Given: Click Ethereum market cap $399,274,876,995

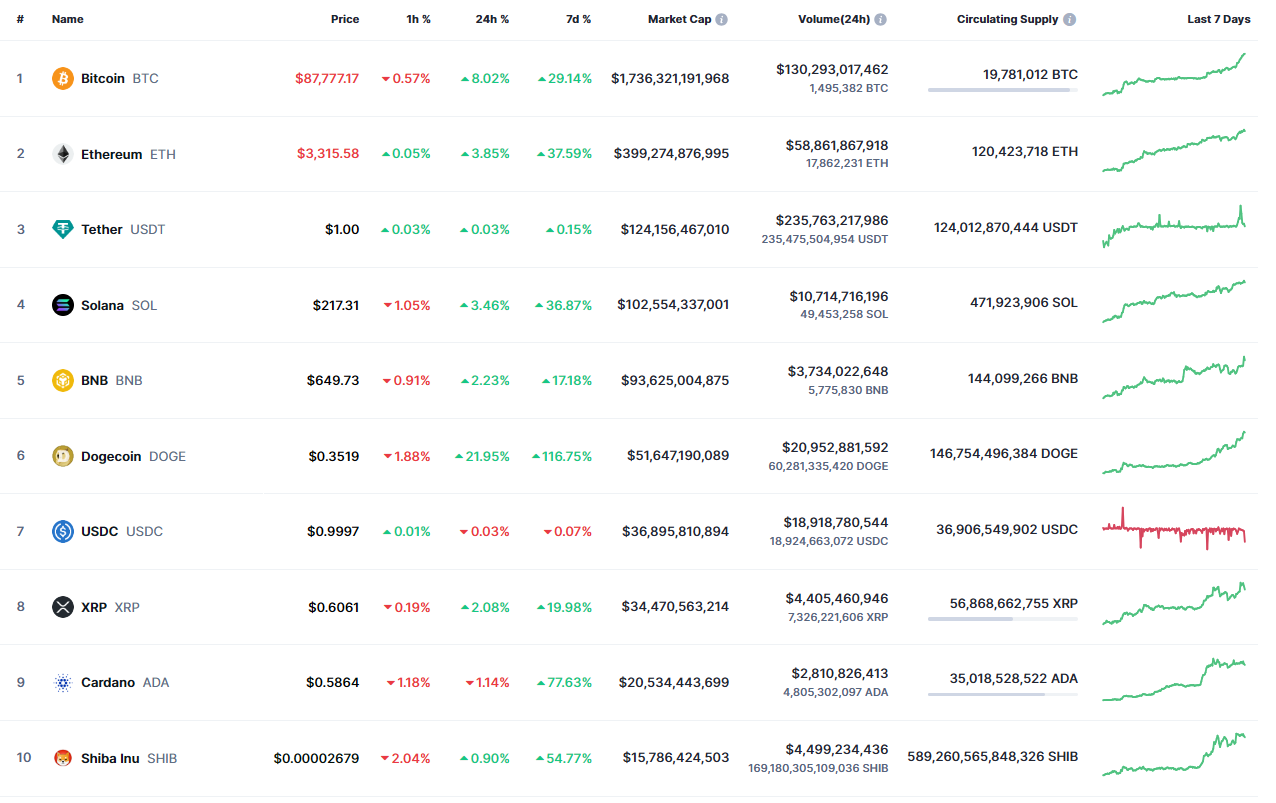Looking at the screenshot, I should point(672,154).
